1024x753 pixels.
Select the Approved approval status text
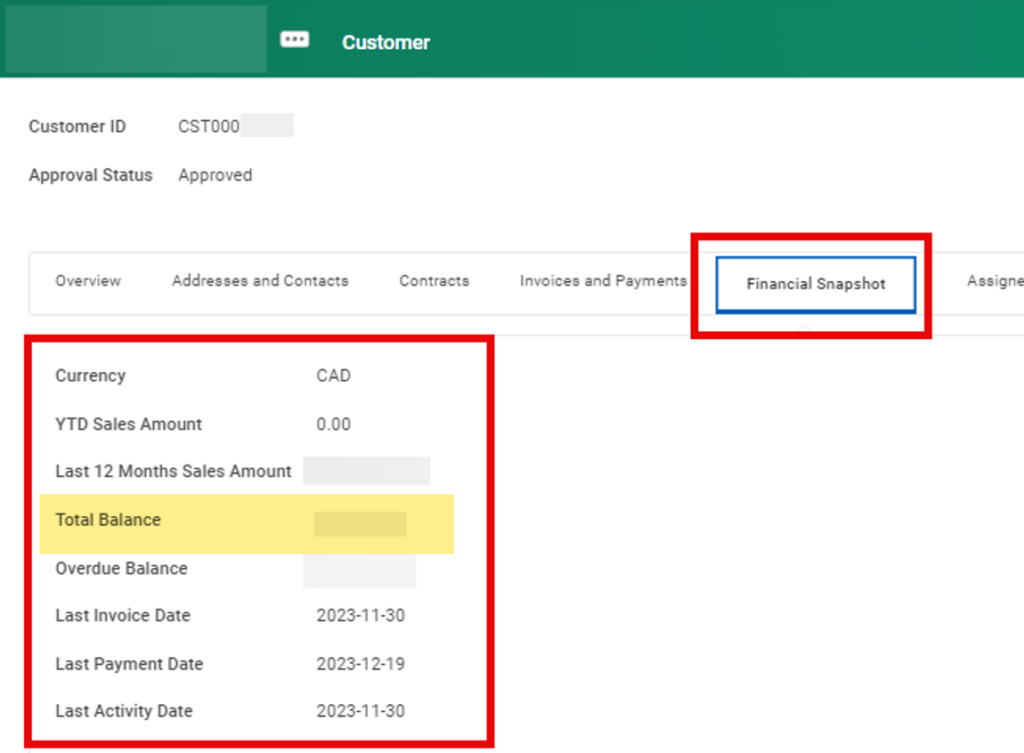tap(215, 175)
